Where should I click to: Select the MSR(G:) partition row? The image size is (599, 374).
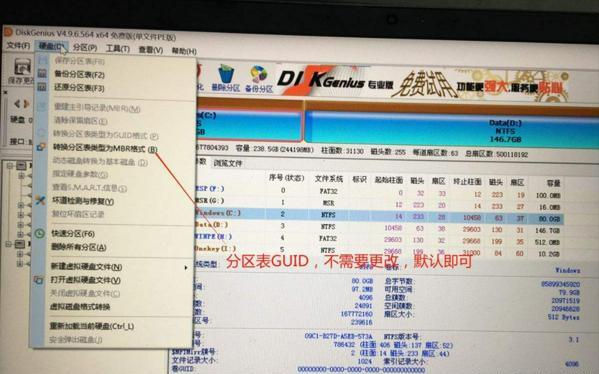coord(378,203)
